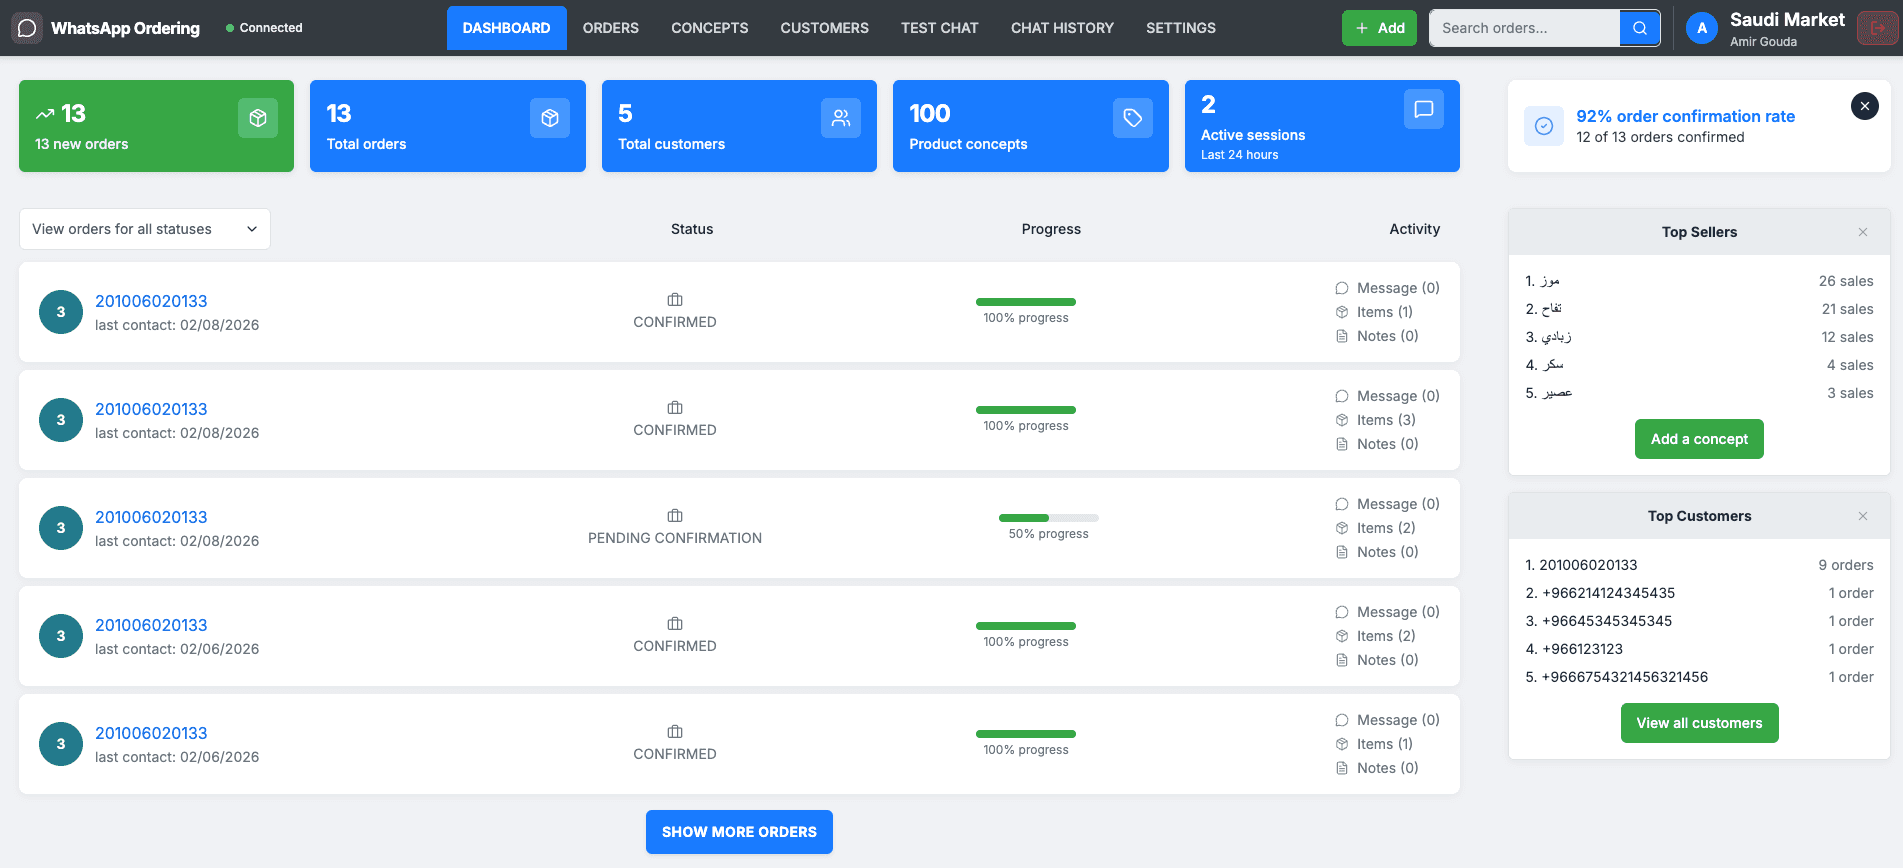Click top customer +96645345345345

pos(1699,621)
